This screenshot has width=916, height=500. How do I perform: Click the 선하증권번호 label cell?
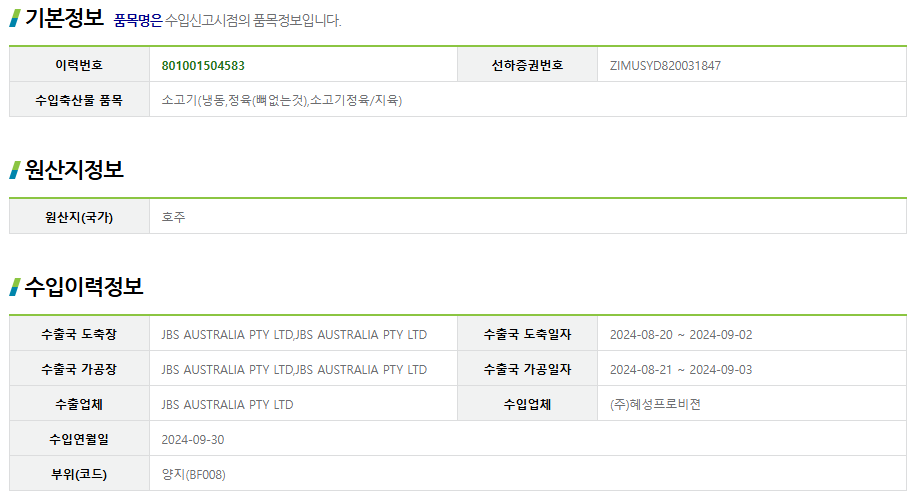click(527, 66)
